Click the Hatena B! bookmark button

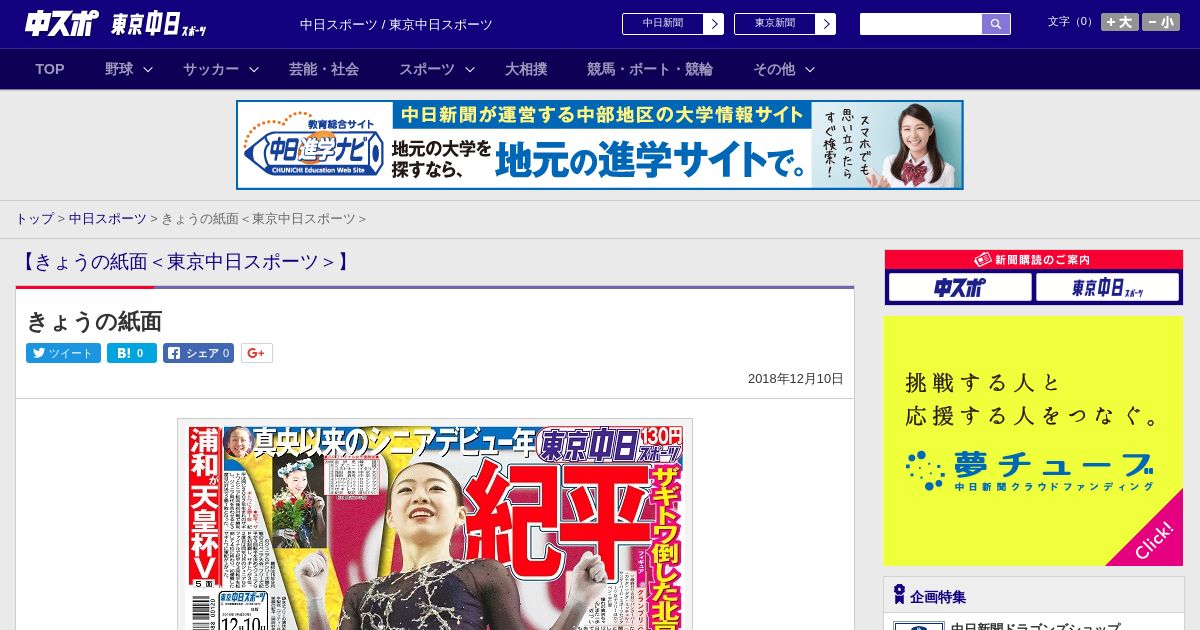pos(132,353)
